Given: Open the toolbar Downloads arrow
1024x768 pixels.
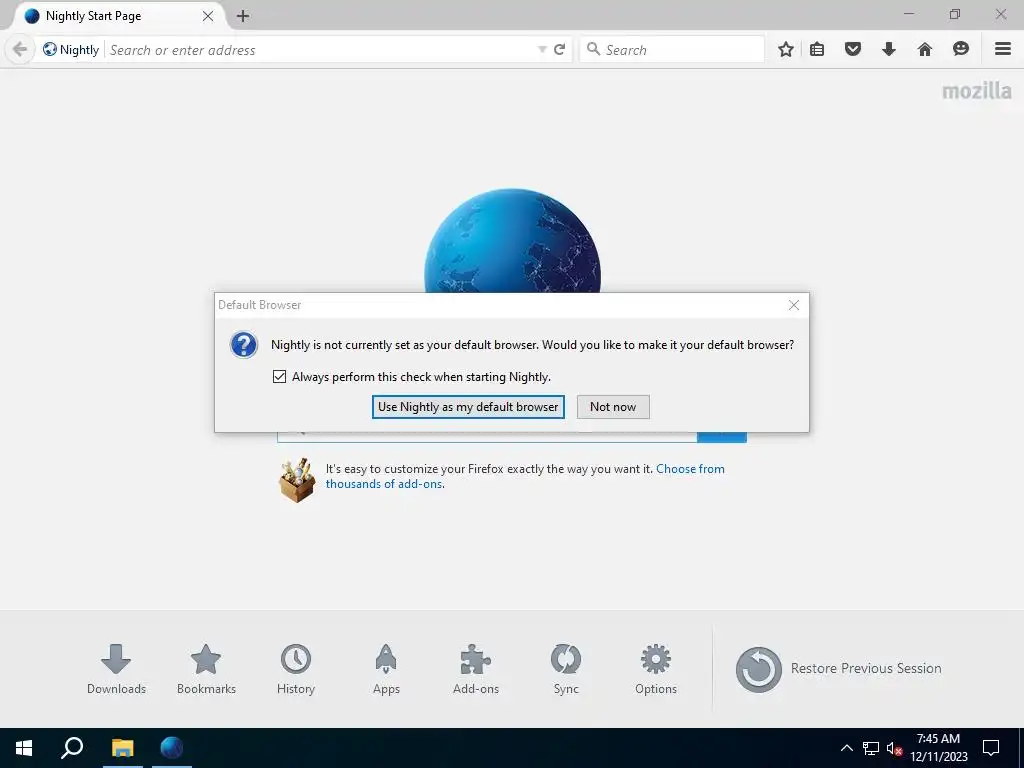Looking at the screenshot, I should click(889, 49).
